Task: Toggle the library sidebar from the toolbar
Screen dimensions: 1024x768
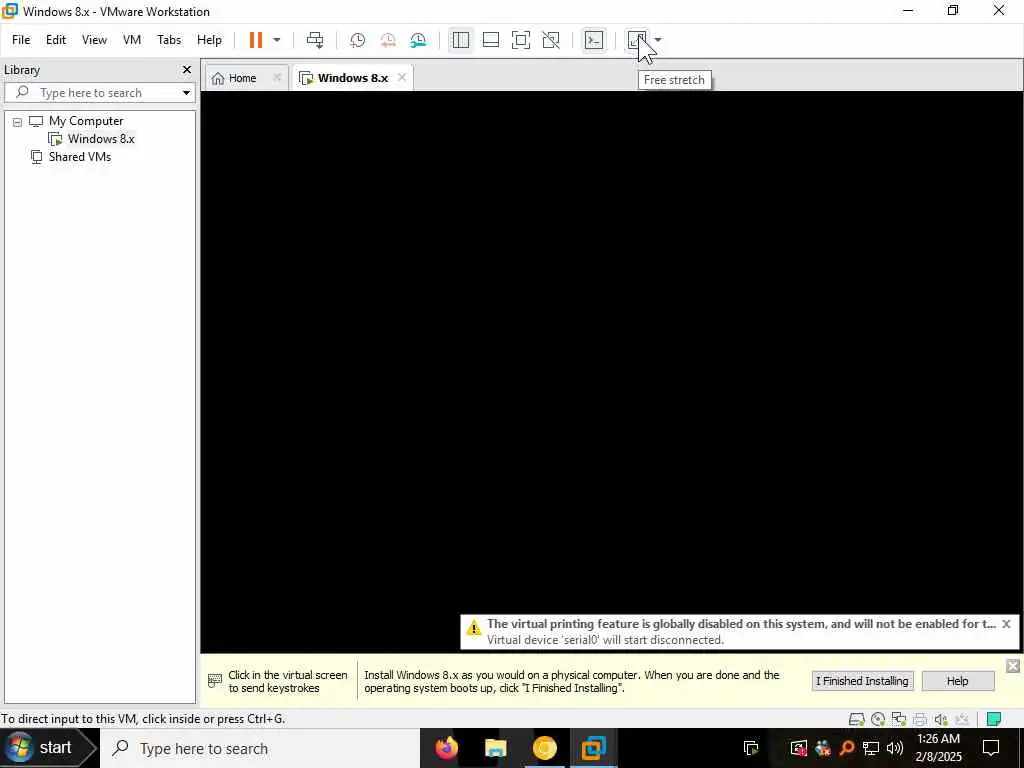Action: point(460,40)
